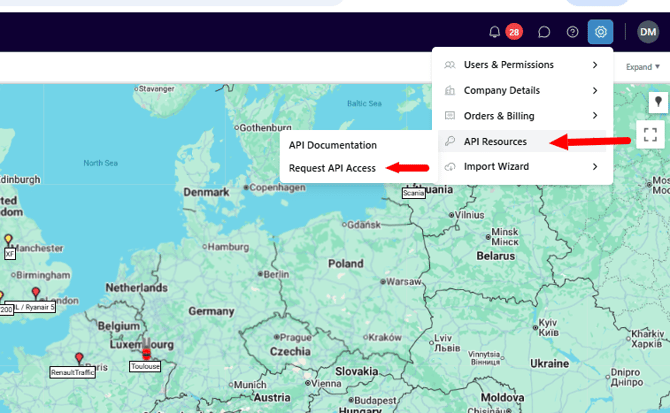Click the Belarus country label
This screenshot has height=413, width=670.
[496, 256]
